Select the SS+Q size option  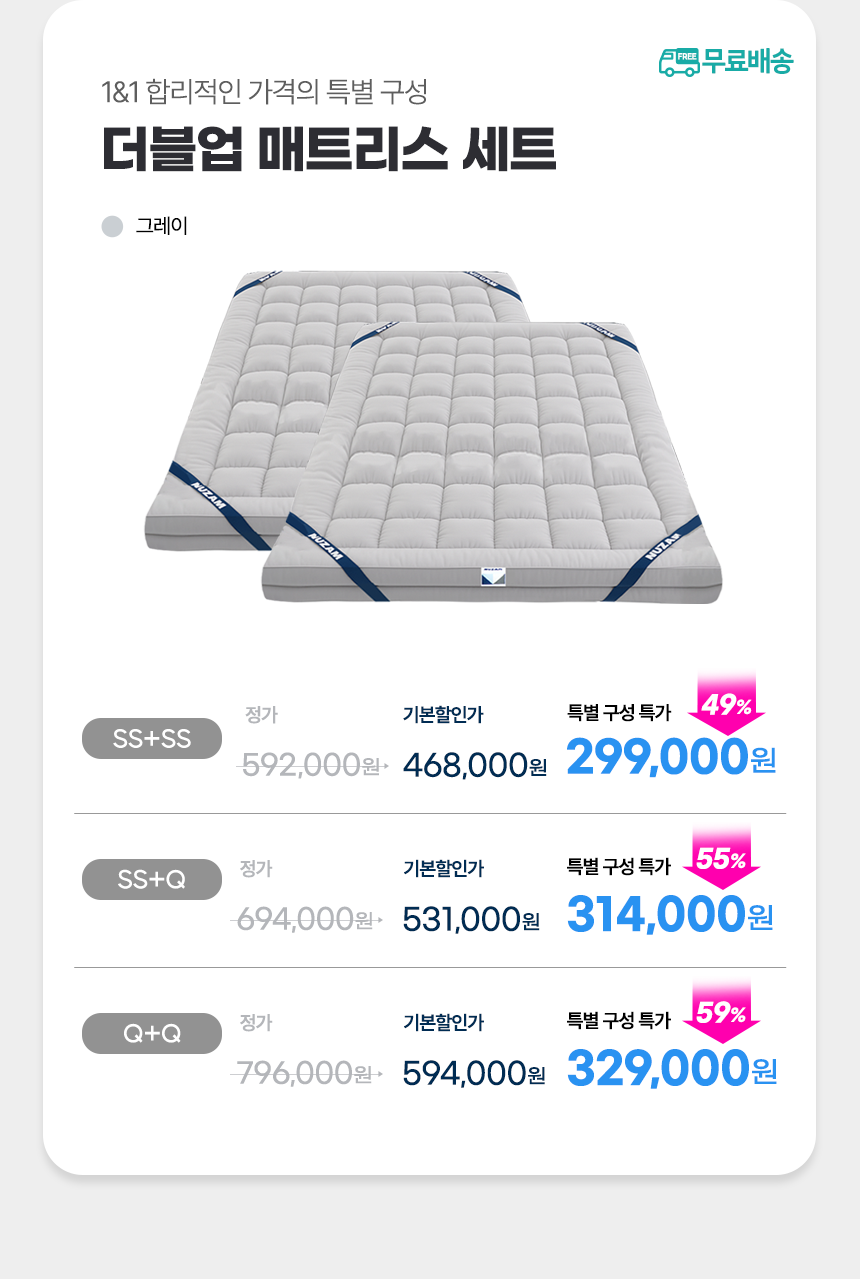152,879
